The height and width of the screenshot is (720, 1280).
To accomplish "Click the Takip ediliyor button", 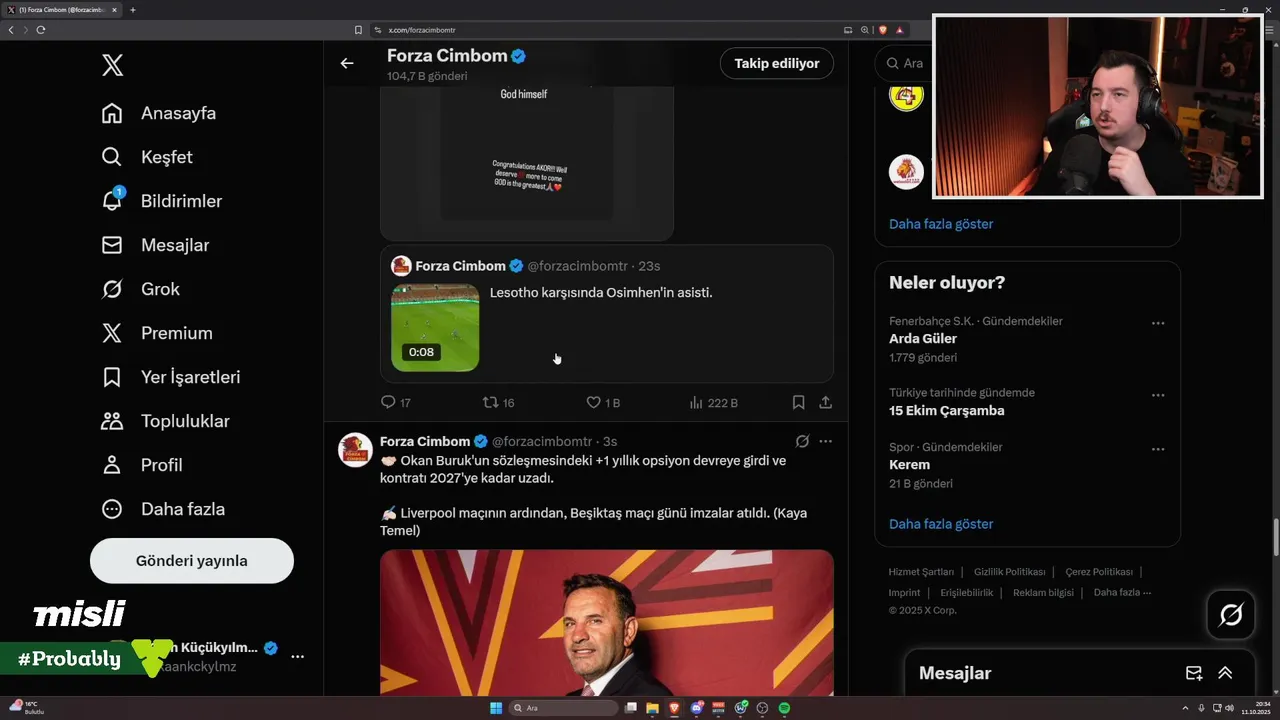I will pos(777,63).
